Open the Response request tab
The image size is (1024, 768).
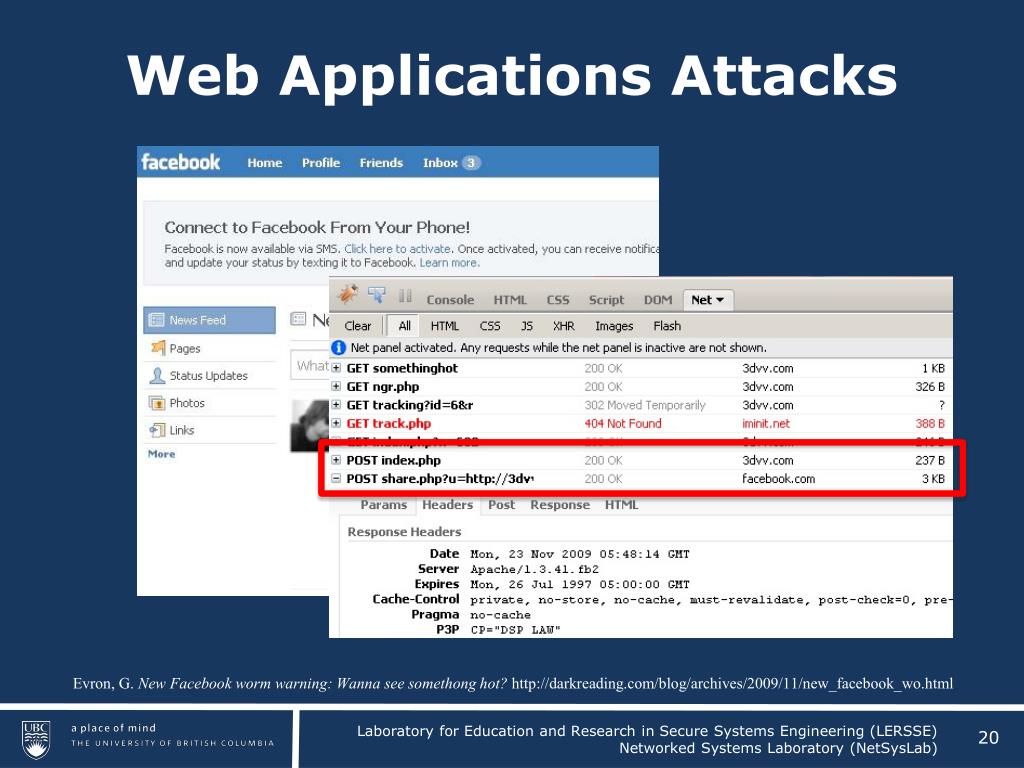(x=560, y=505)
